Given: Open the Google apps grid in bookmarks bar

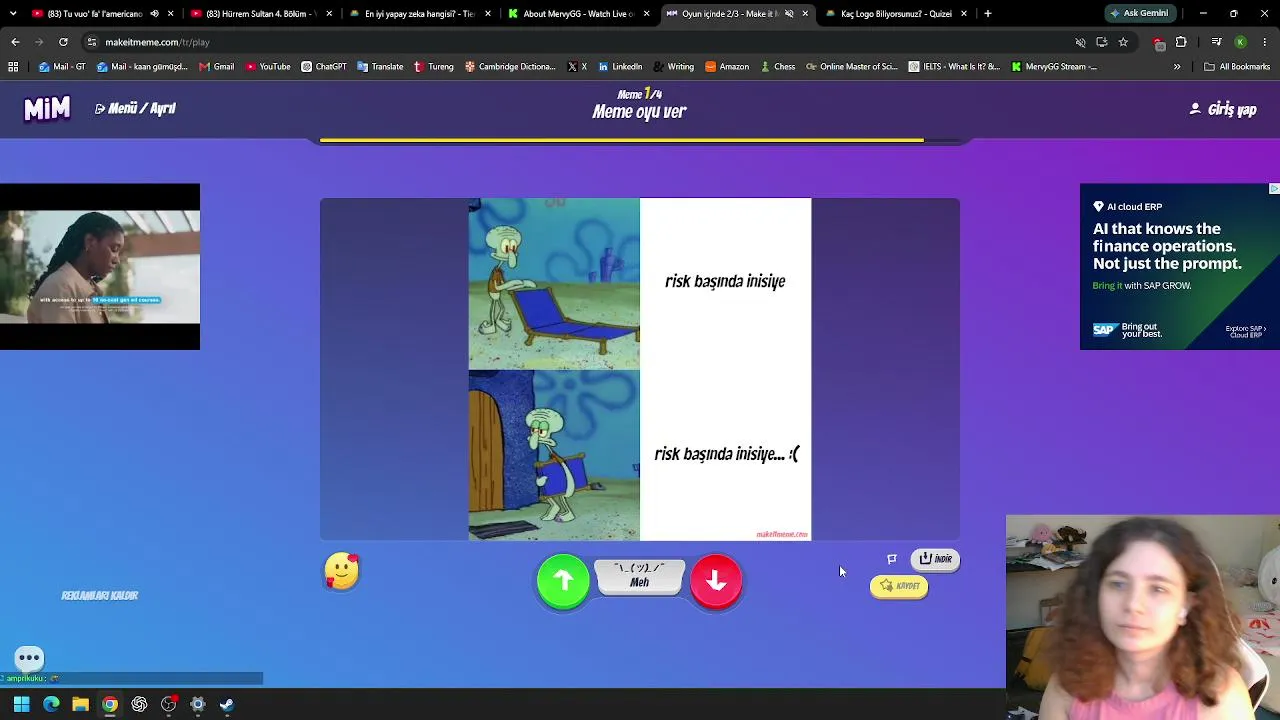Looking at the screenshot, I should point(13,67).
